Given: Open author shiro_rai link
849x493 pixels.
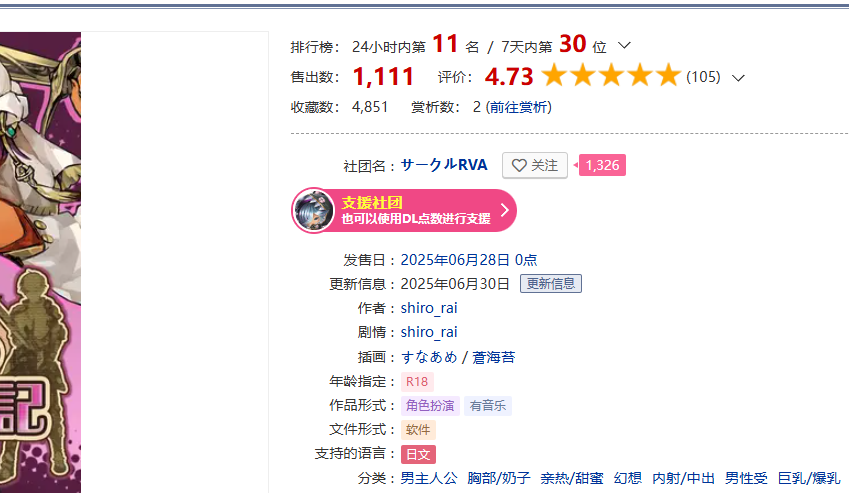Looking at the screenshot, I should (429, 308).
